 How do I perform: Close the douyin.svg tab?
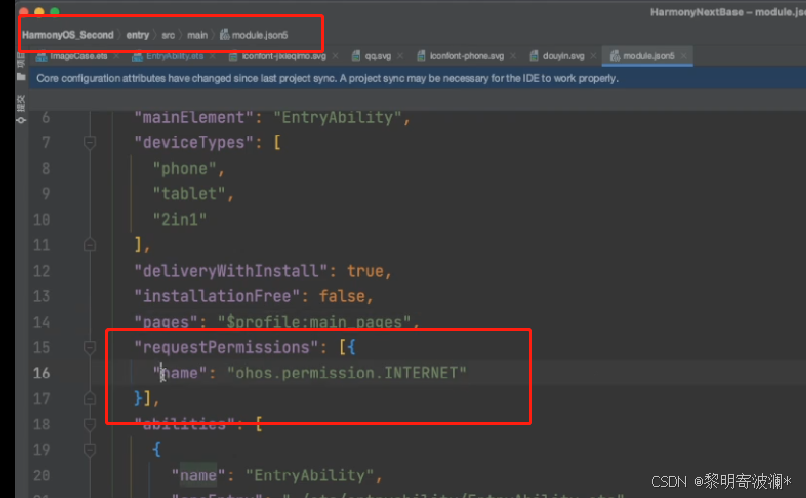(x=593, y=56)
